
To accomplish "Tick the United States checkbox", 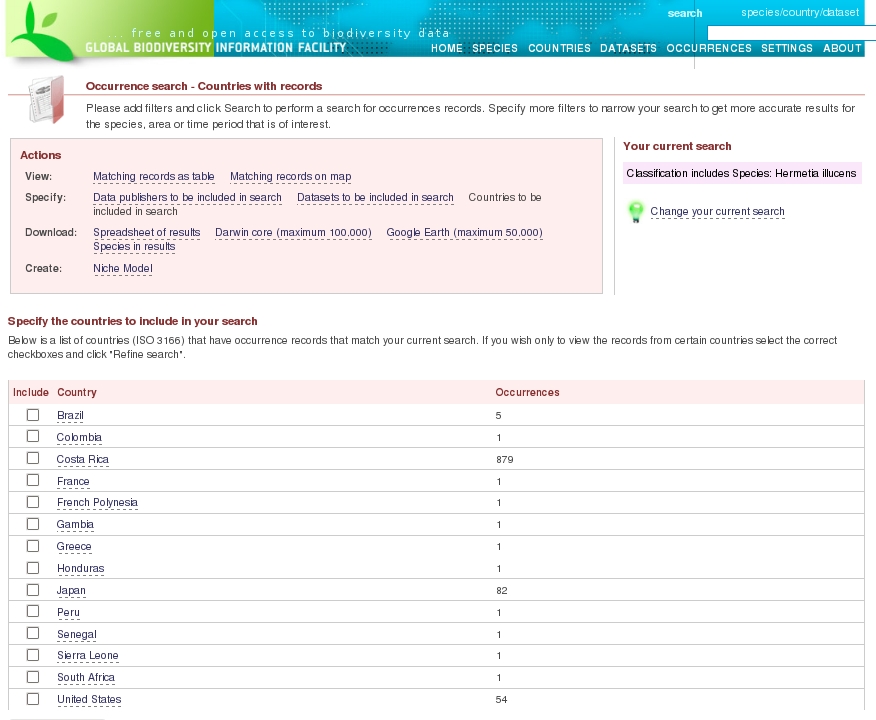I will point(33,699).
